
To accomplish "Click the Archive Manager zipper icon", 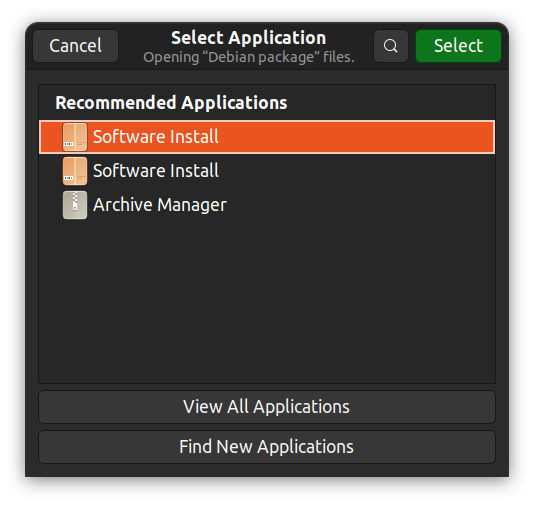I will [x=75, y=205].
